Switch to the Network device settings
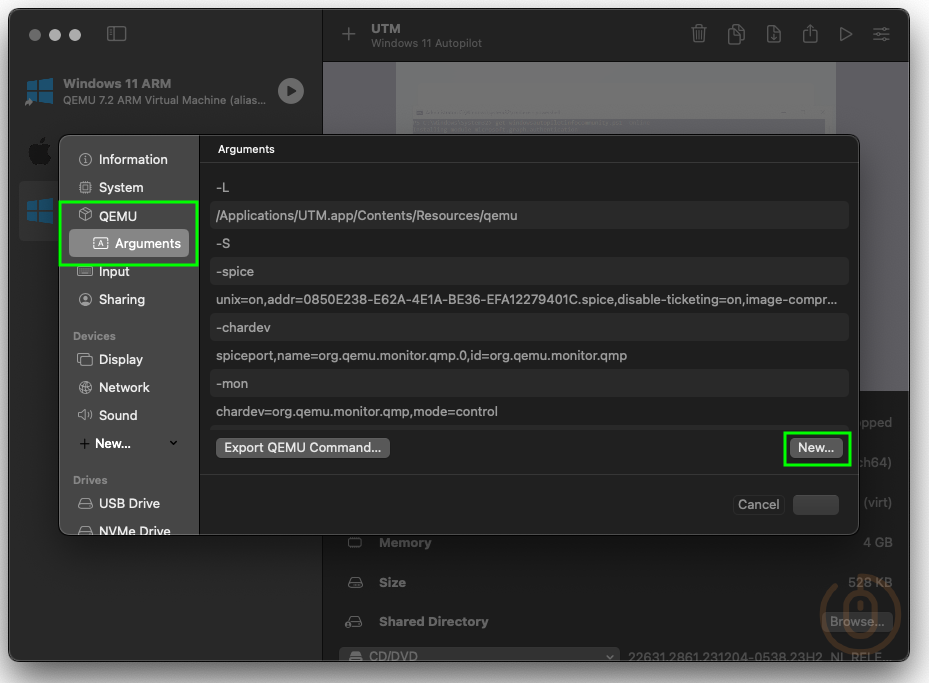This screenshot has height=683, width=929. click(x=114, y=387)
